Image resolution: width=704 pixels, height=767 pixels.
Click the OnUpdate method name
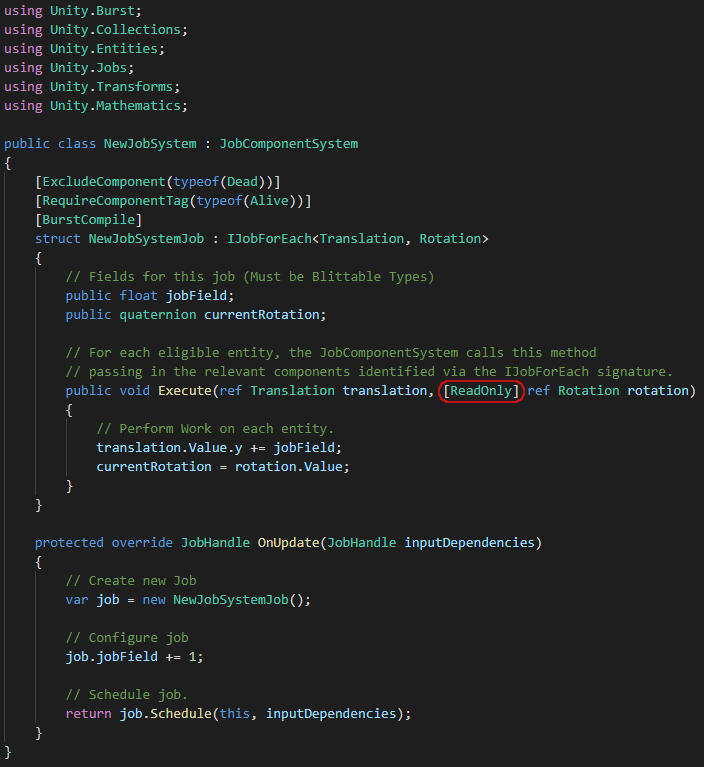click(x=288, y=543)
